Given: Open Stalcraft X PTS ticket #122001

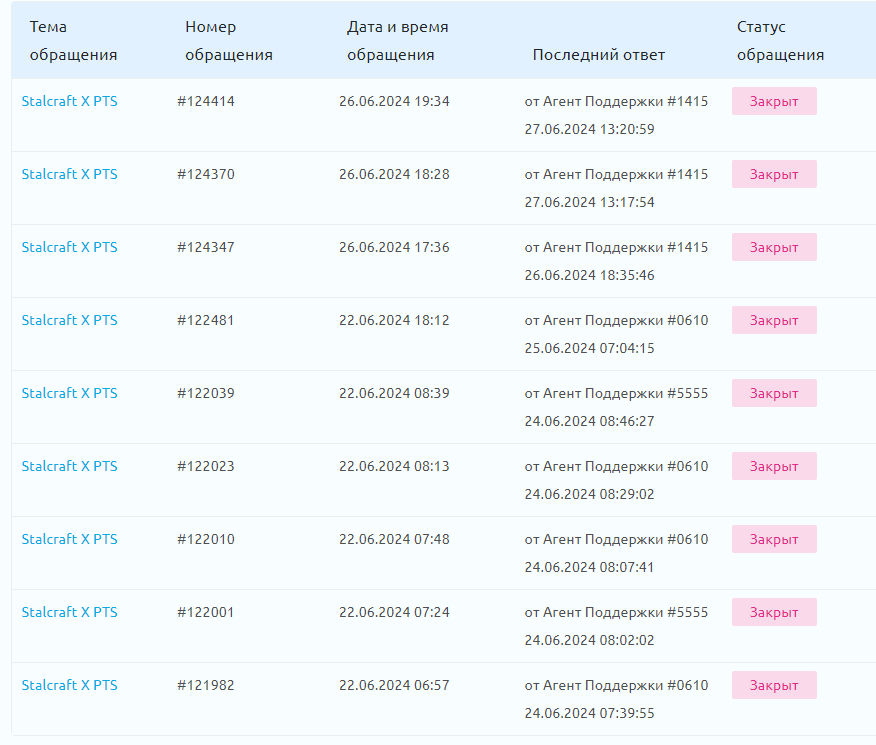Looking at the screenshot, I should coord(69,612).
